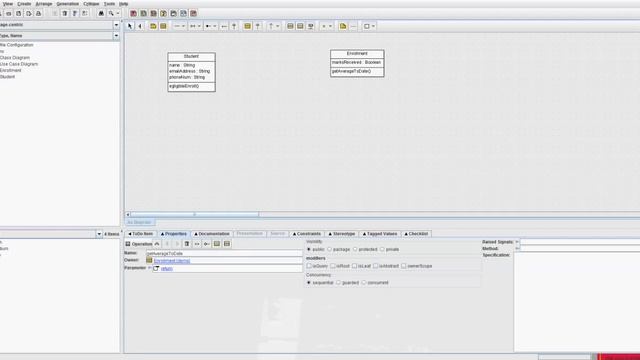Expand the Aggregation tool dropdown arrow
The width and height of the screenshot is (640, 360).
point(199,26)
